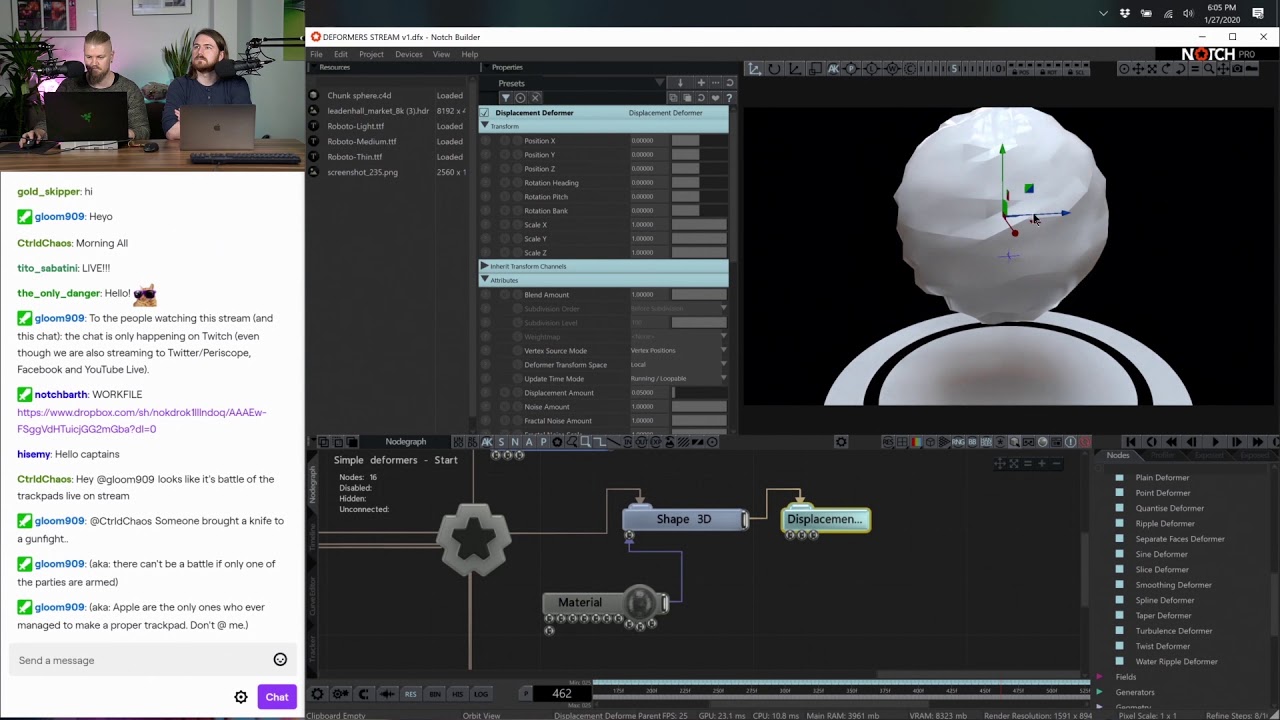Toggle the BIN button in bottom bar
This screenshot has width=1280, height=720.
434,694
